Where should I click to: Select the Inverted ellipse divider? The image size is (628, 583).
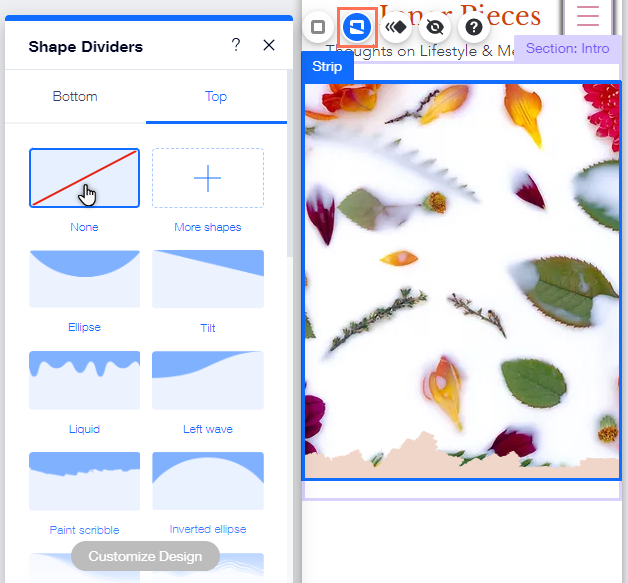coord(208,481)
